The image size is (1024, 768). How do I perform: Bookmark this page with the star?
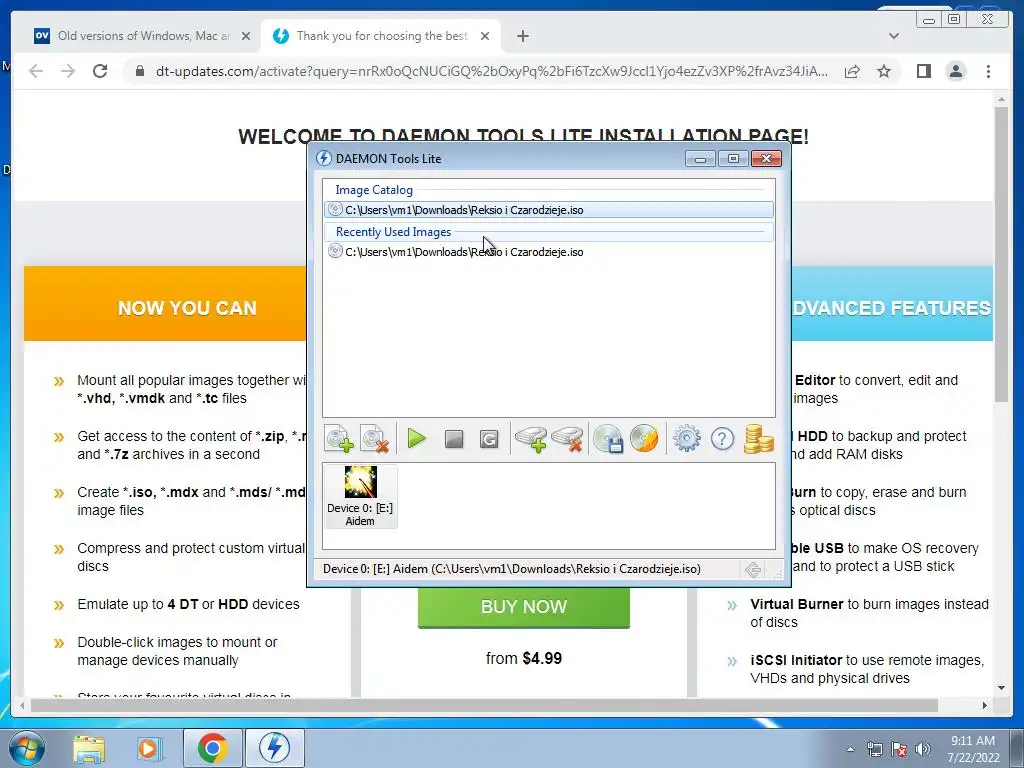(x=884, y=71)
